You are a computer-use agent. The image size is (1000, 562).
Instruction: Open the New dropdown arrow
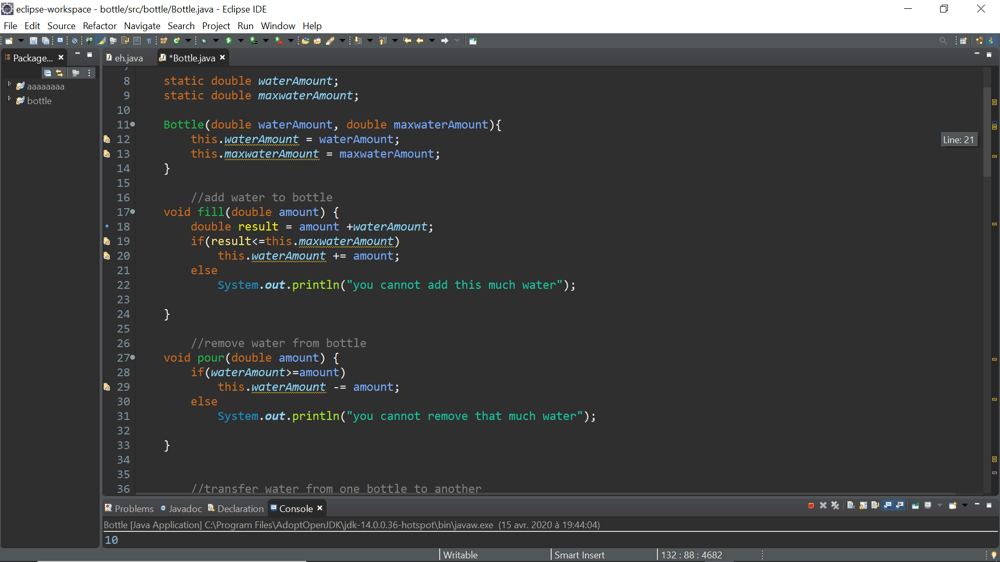21,41
